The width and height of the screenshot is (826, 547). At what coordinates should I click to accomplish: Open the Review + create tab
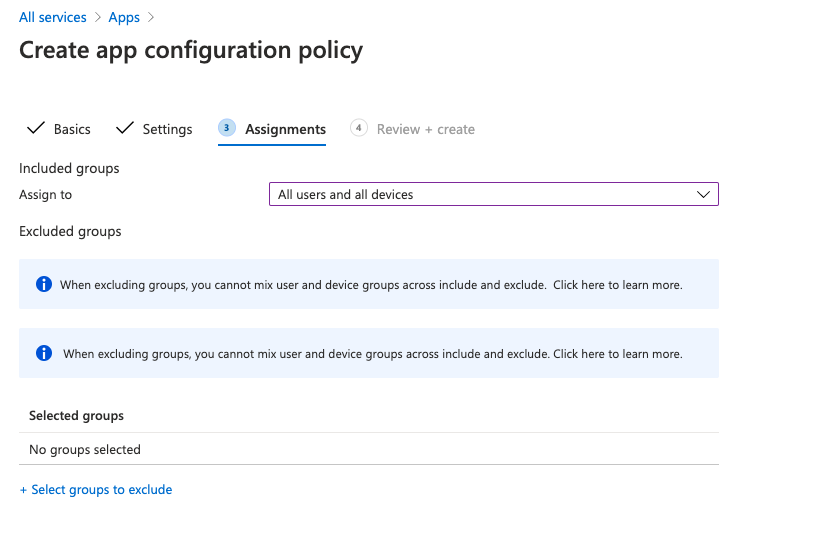click(x=425, y=129)
